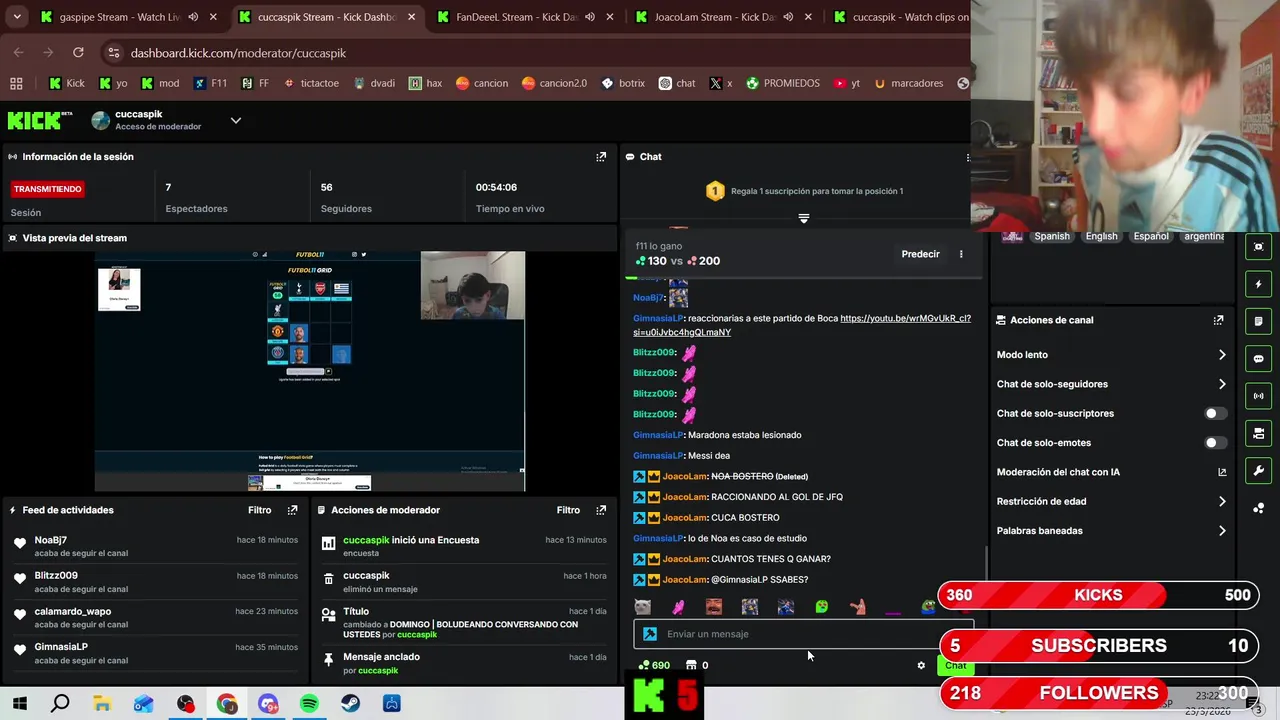Open the tictactoe bookmark
The image size is (1280, 720).
311,83
